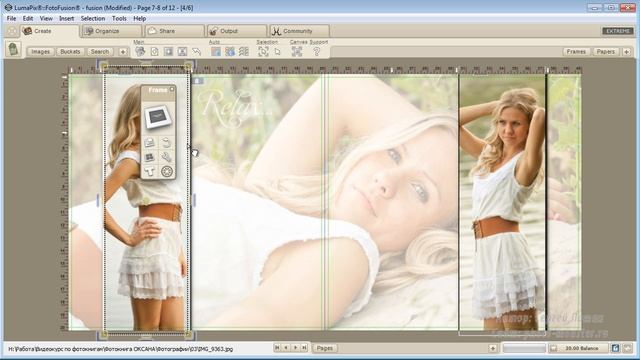Click the last icon in the status bar

(x=628, y=348)
